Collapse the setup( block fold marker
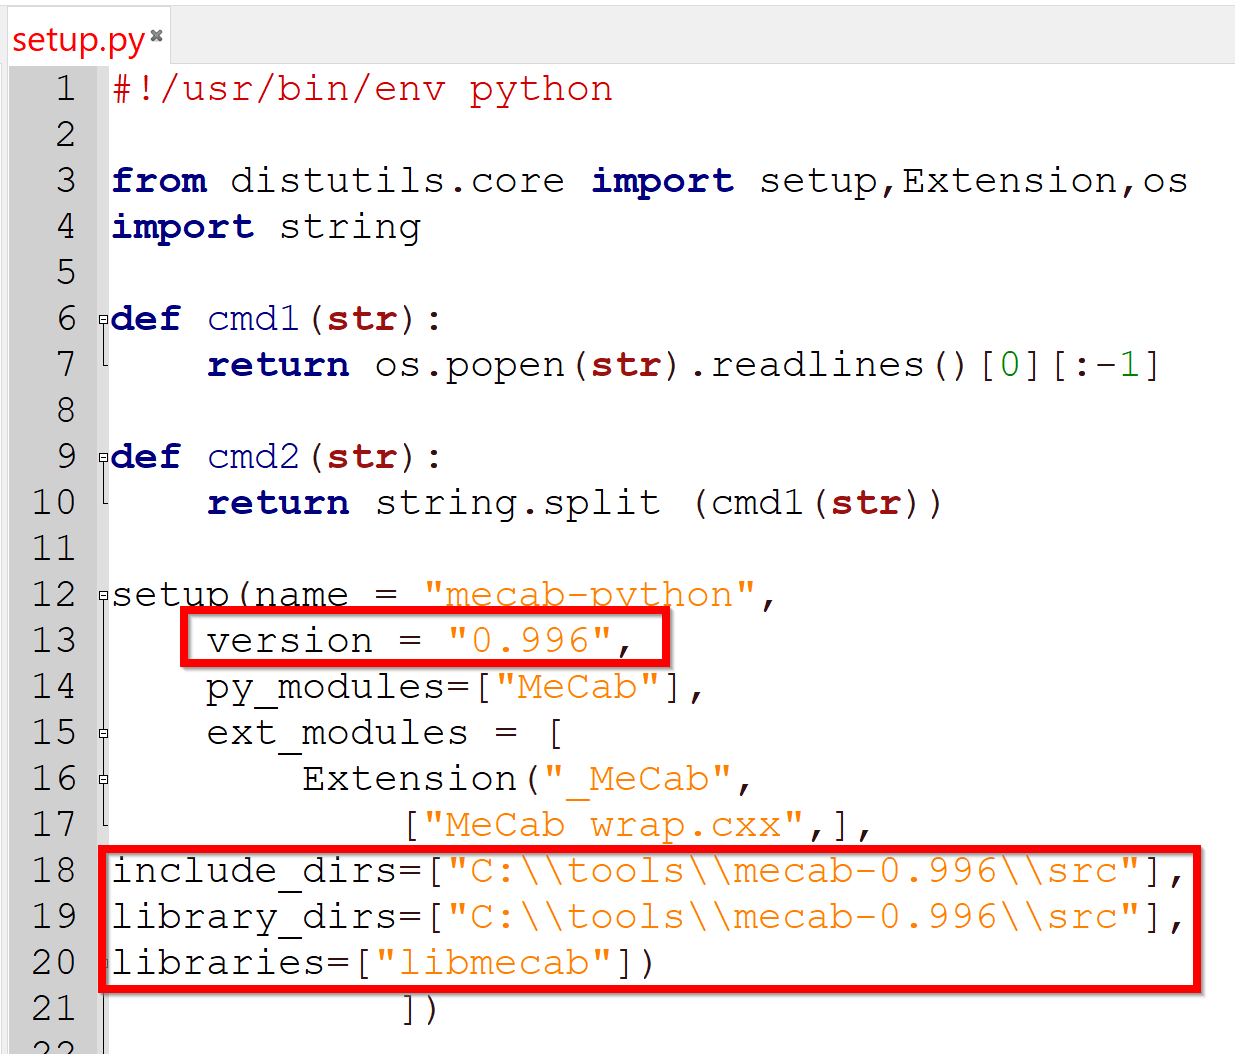 (x=103, y=596)
